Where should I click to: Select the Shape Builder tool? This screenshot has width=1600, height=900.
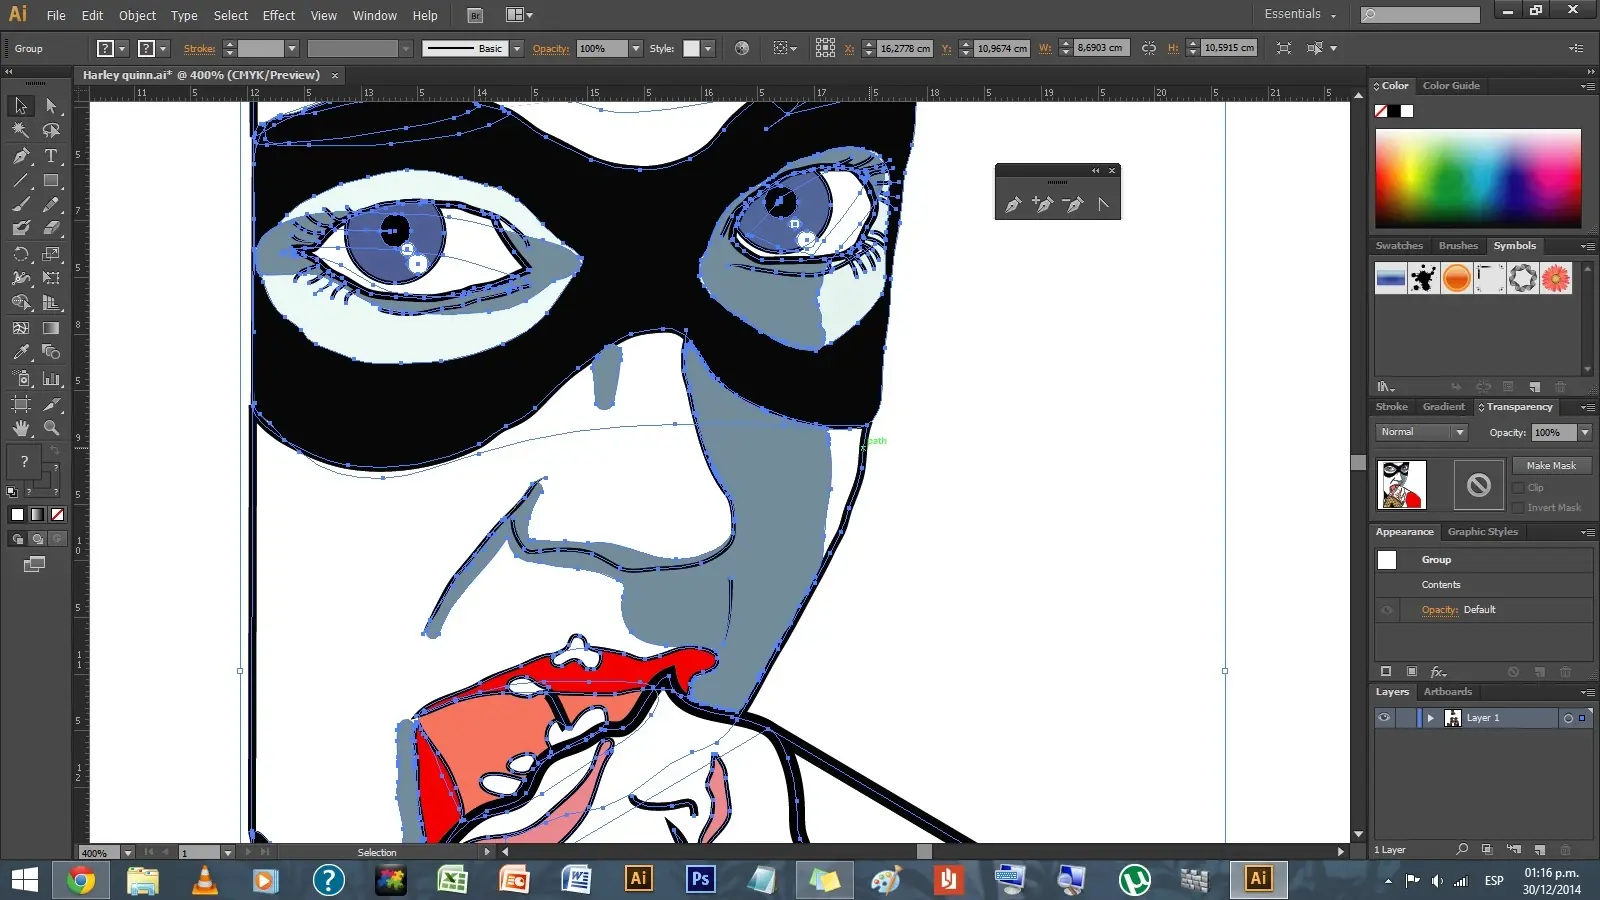tap(20, 303)
